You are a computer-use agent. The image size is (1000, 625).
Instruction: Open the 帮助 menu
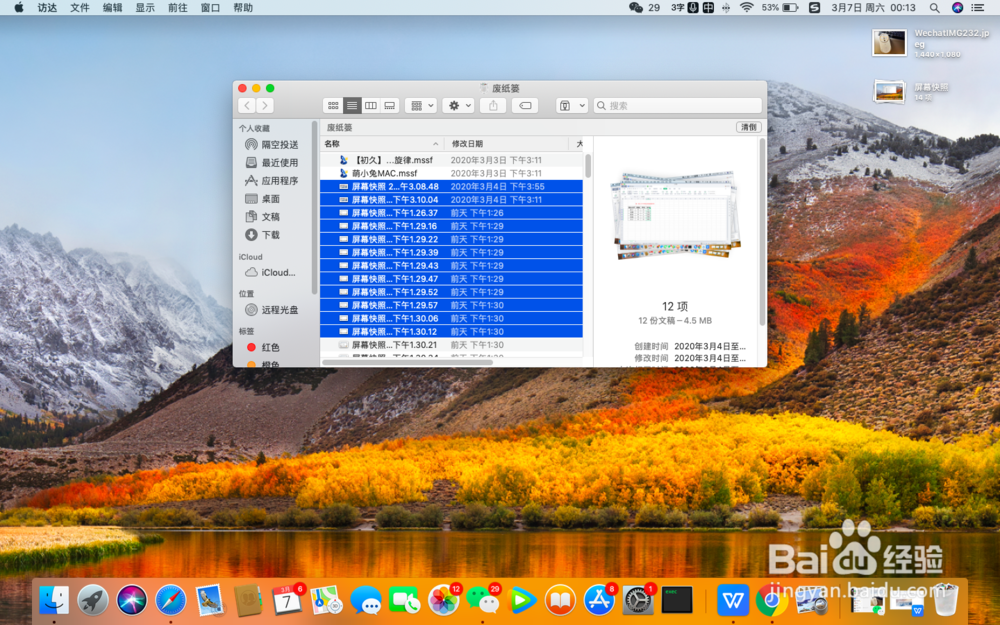click(243, 8)
